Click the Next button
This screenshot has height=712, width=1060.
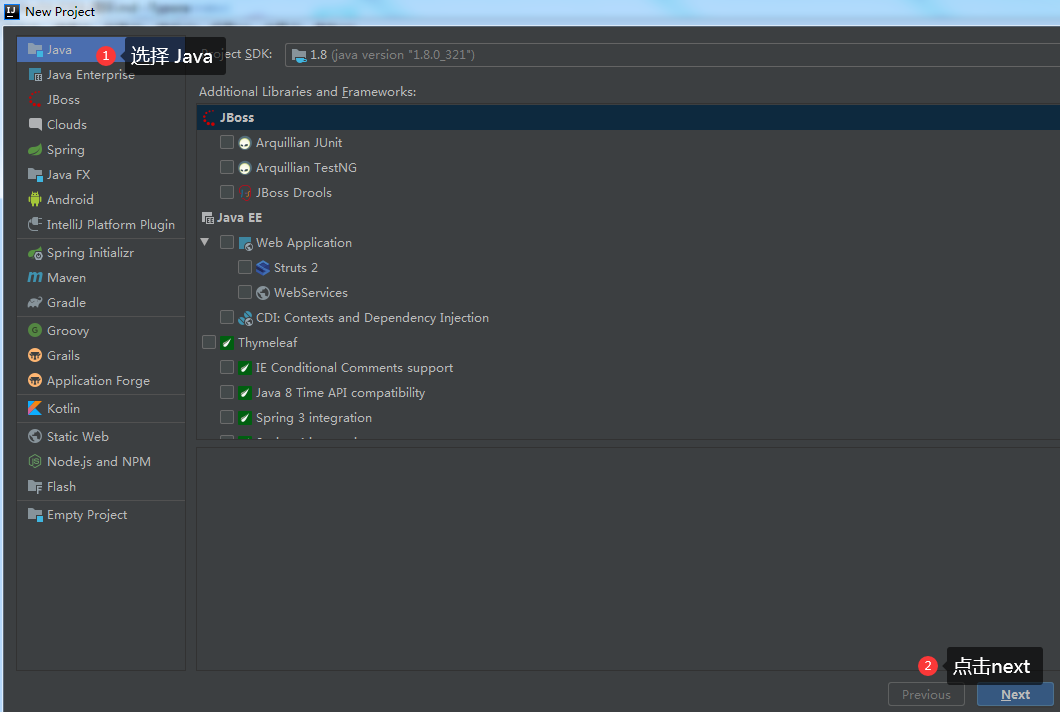pyautogui.click(x=1015, y=694)
